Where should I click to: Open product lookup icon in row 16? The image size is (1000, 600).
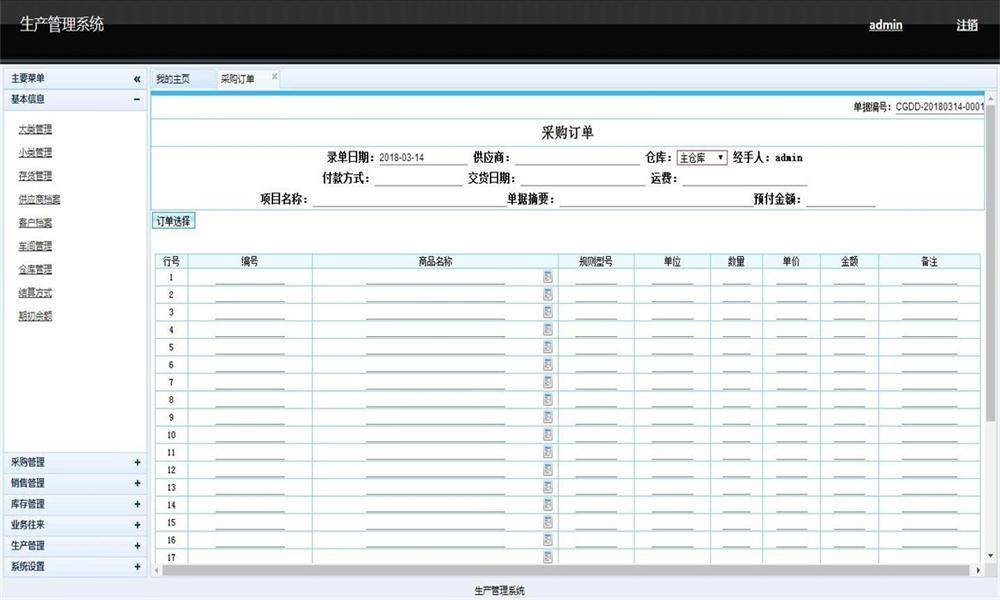547,540
